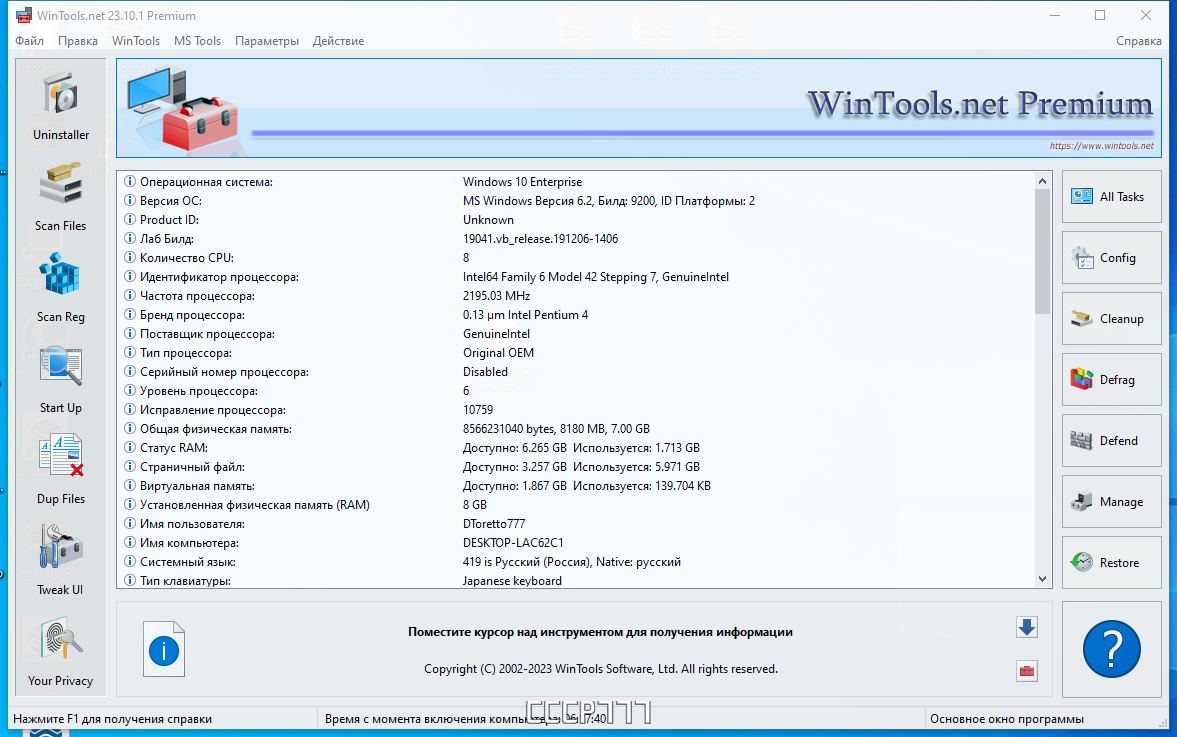Select the Общая физическая память row label

click(x=215, y=429)
